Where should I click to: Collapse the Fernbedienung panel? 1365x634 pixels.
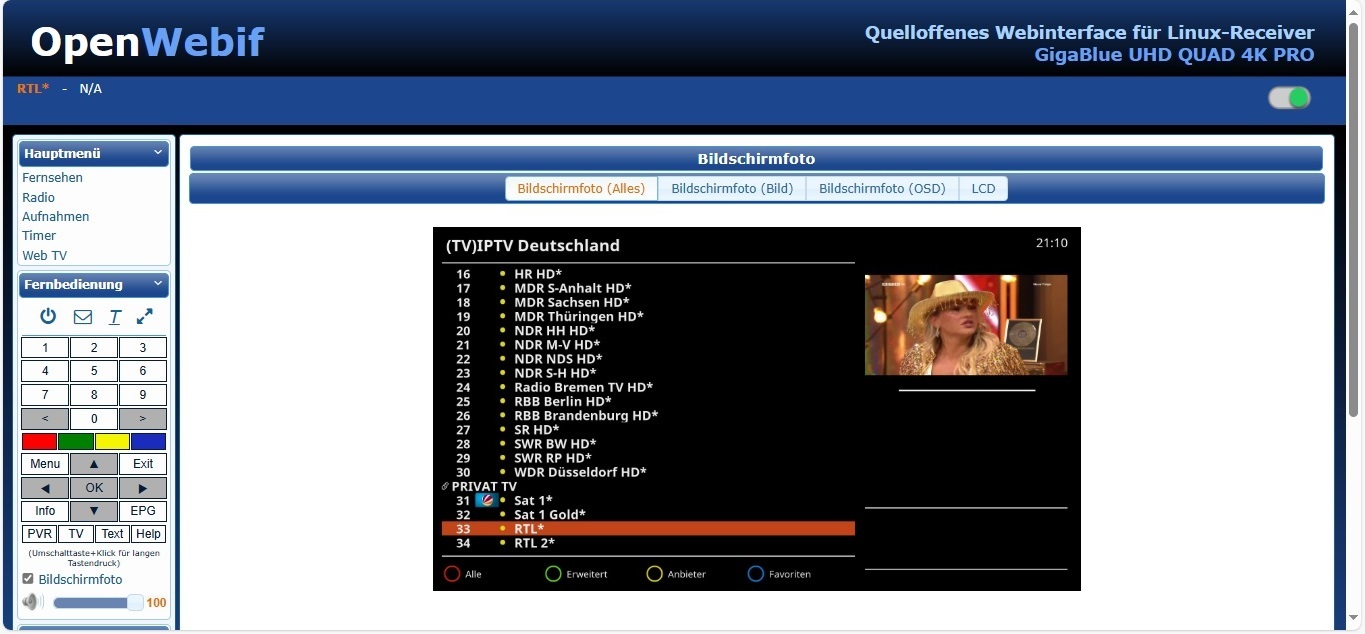click(158, 284)
